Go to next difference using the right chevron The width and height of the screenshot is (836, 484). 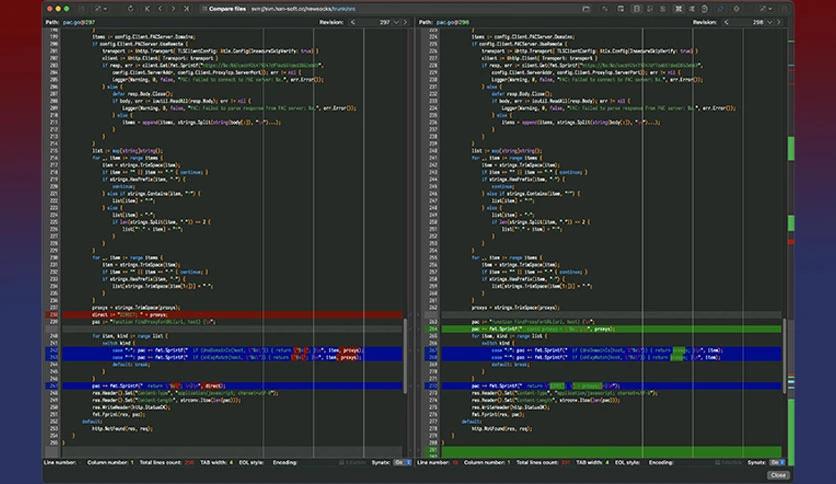(173, 9)
